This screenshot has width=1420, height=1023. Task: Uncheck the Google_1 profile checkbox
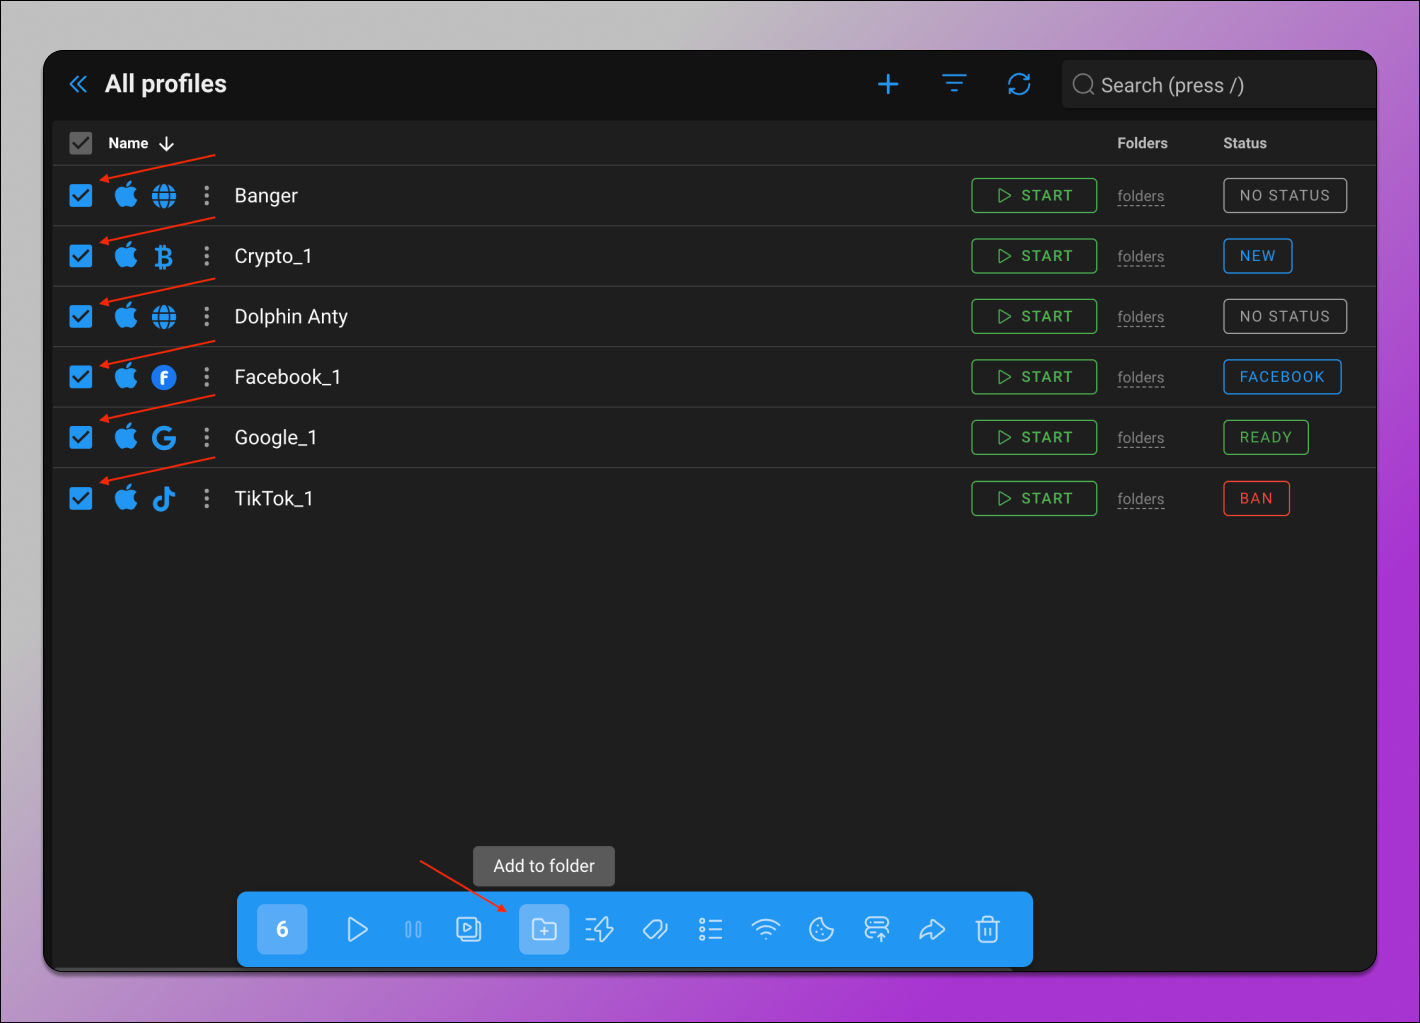(x=81, y=437)
